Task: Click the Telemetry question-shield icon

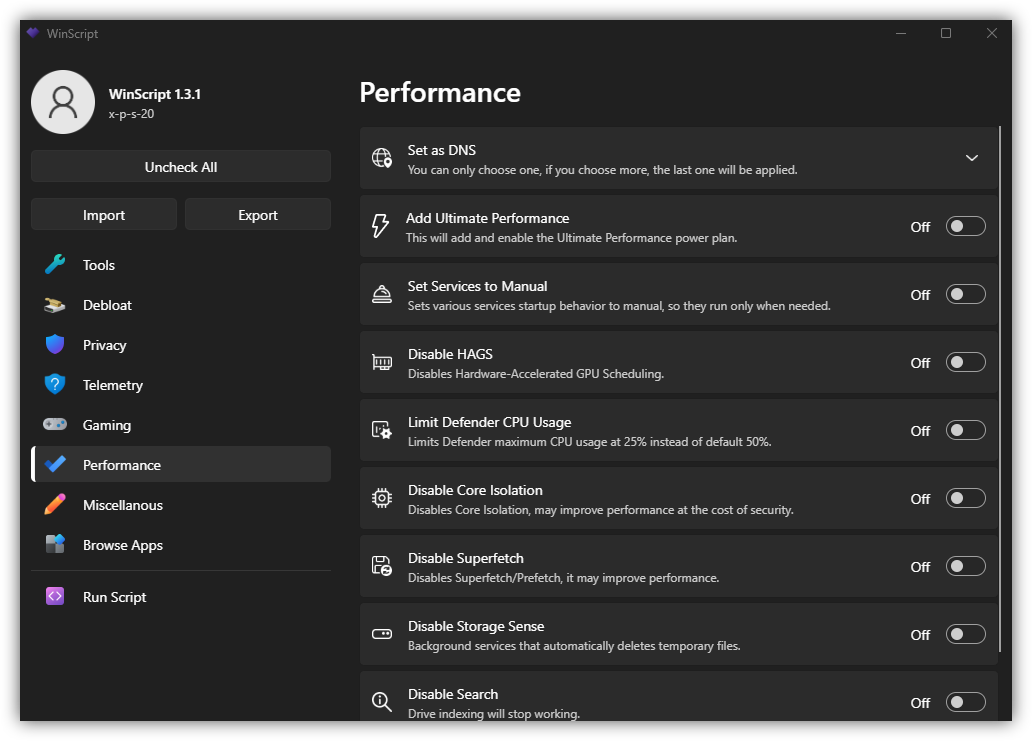Action: [55, 384]
